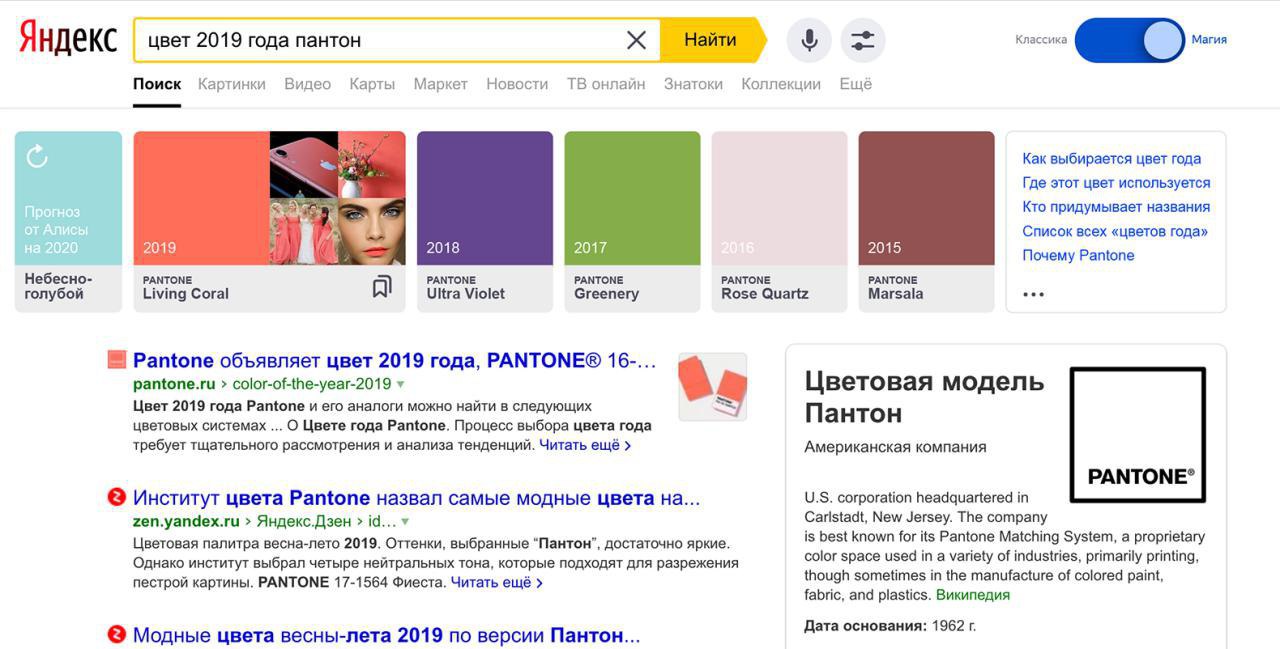Open search settings sliders icon
The width and height of the screenshot is (1280, 649).
[x=863, y=40]
